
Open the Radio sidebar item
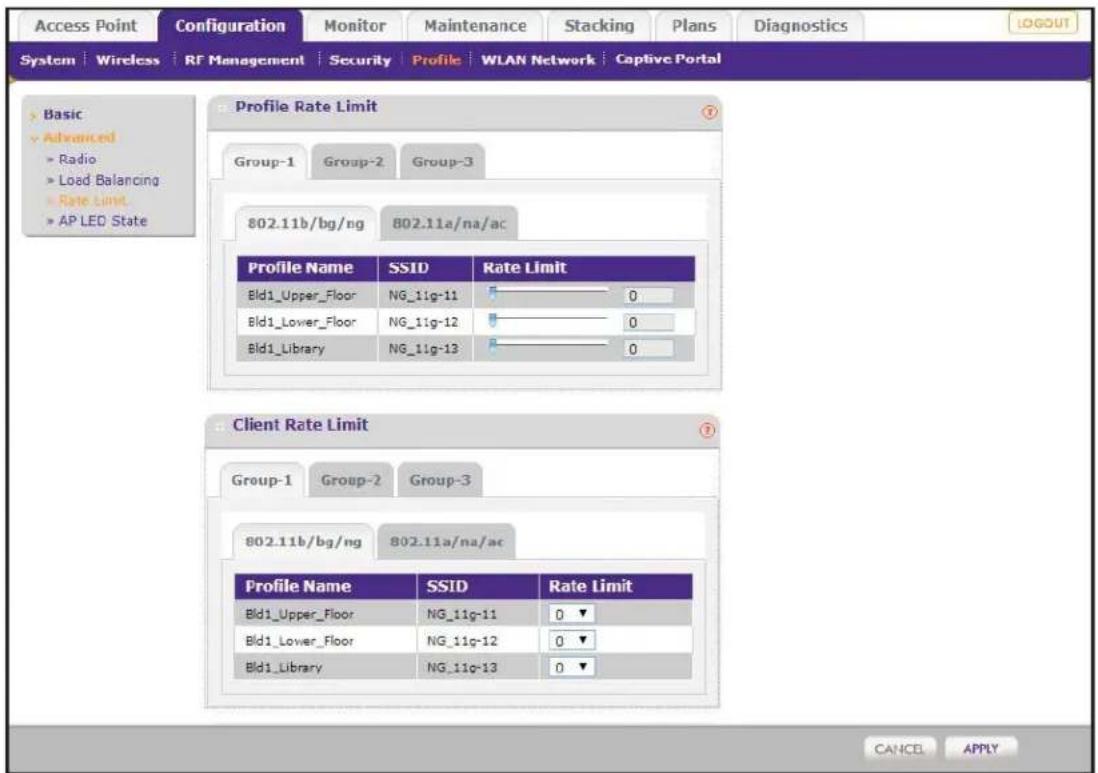tap(77, 160)
